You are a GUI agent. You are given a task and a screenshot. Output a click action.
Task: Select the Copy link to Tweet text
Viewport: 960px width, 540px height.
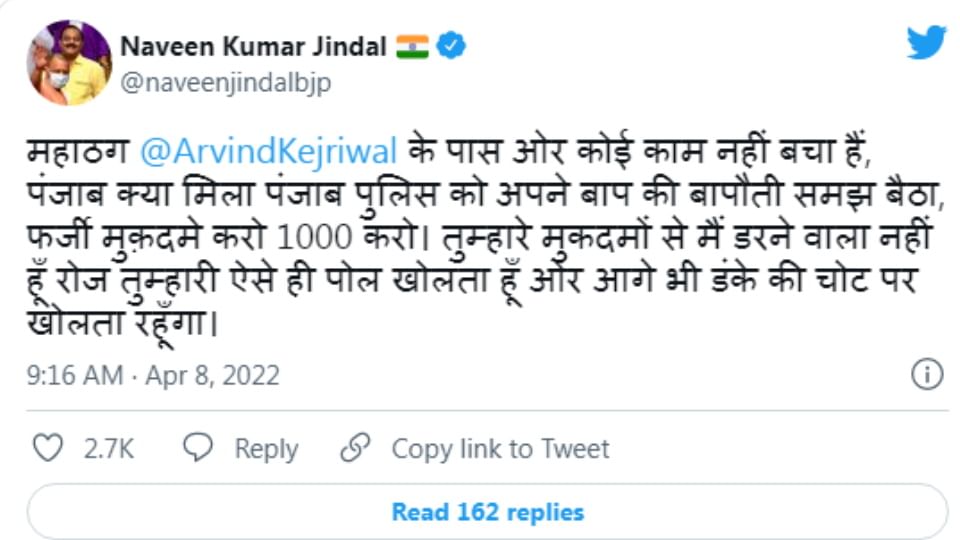[500, 449]
